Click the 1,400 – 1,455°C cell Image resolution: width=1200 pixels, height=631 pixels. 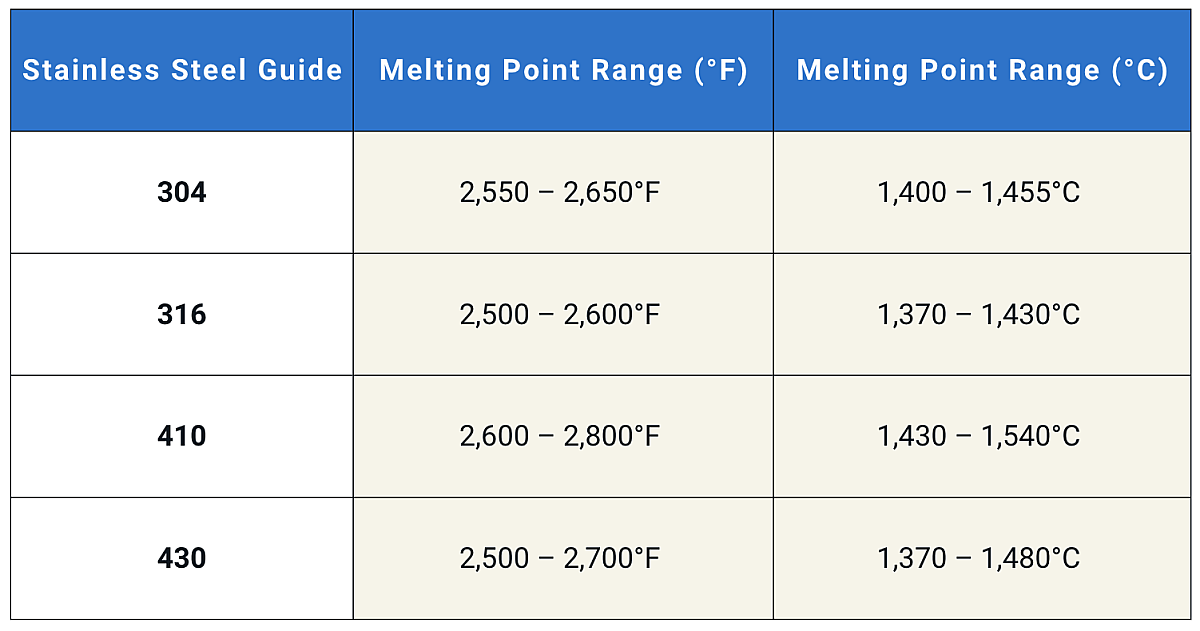click(x=979, y=192)
